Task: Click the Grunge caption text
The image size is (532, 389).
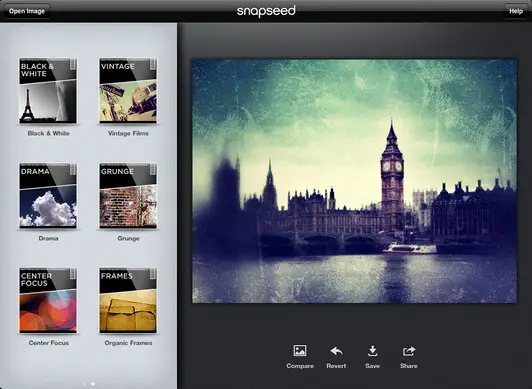Action: 128,238
